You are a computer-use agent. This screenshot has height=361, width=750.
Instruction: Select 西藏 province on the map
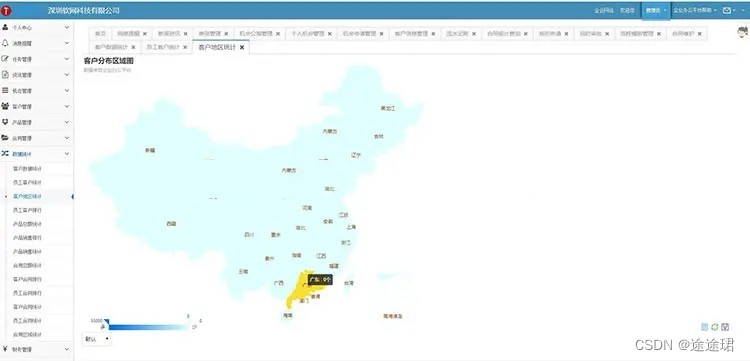pyautogui.click(x=171, y=223)
